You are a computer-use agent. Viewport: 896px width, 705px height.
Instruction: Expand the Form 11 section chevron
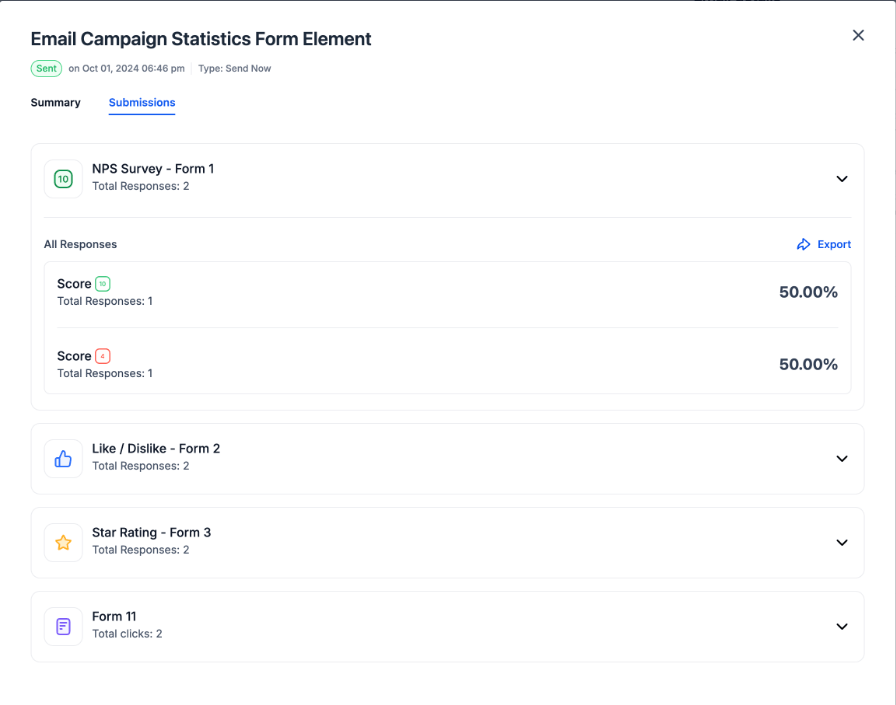tap(842, 627)
